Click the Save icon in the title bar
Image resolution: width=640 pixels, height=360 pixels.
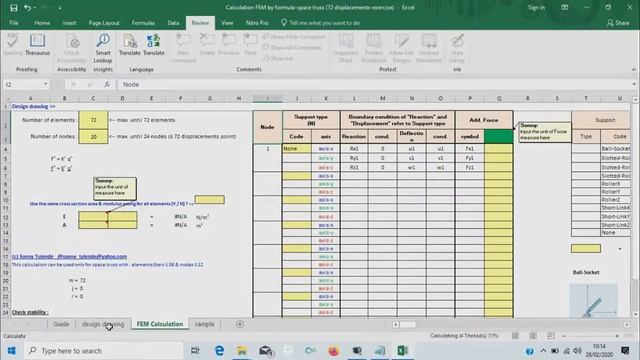[x=13, y=8]
